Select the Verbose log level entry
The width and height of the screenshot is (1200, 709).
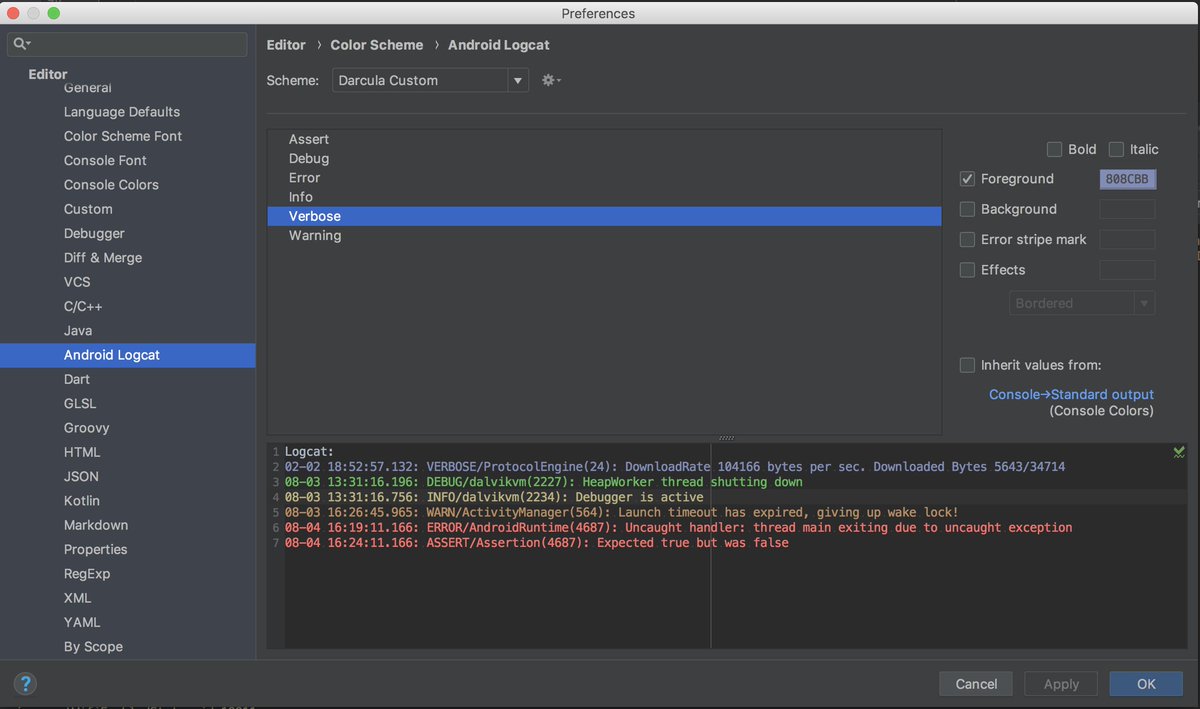coord(604,216)
